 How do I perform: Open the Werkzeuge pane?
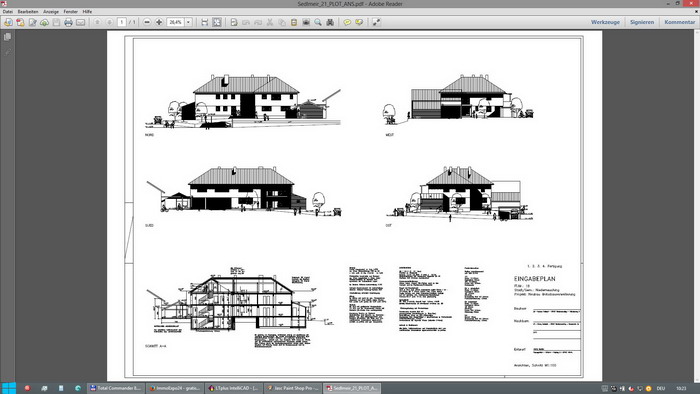pyautogui.click(x=605, y=22)
